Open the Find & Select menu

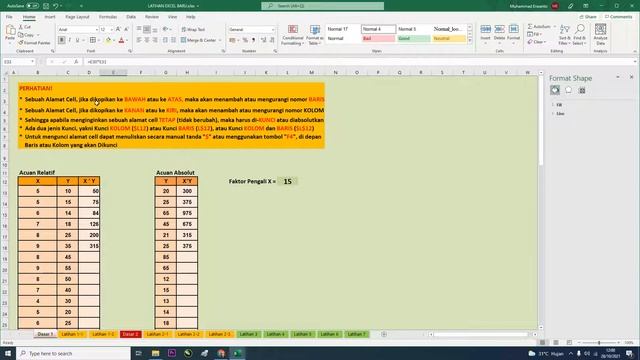pos(580,34)
